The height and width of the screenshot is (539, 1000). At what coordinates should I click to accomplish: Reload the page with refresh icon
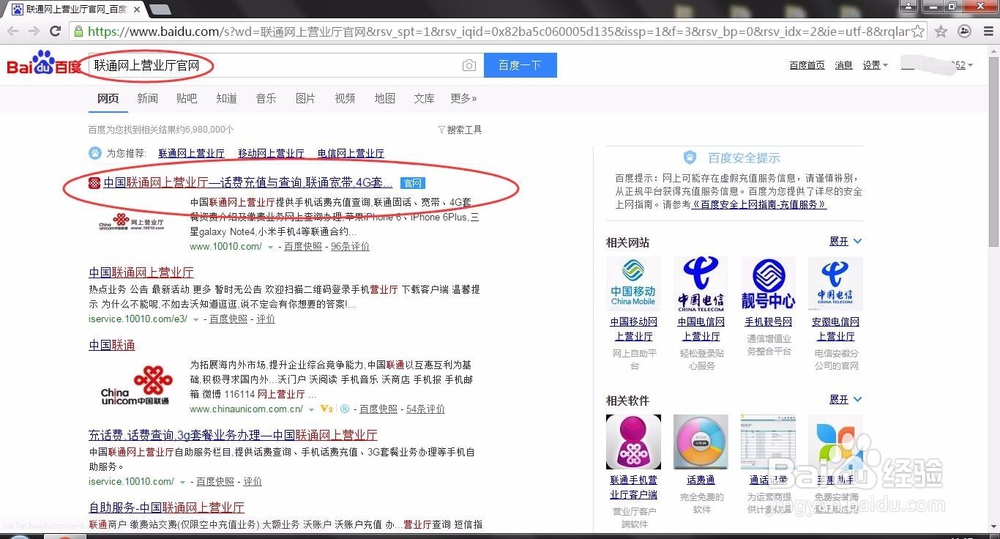[55, 31]
